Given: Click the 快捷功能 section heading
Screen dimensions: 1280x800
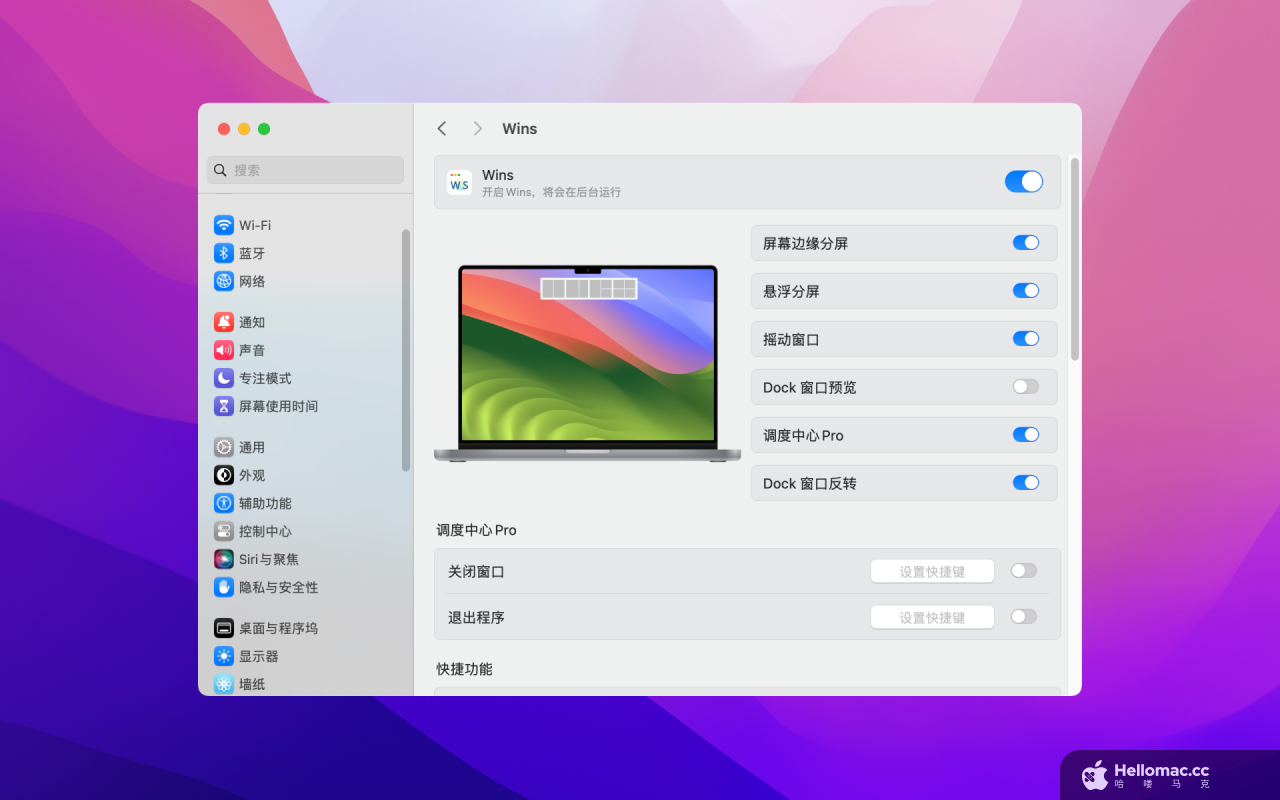Looking at the screenshot, I should coord(464,669).
